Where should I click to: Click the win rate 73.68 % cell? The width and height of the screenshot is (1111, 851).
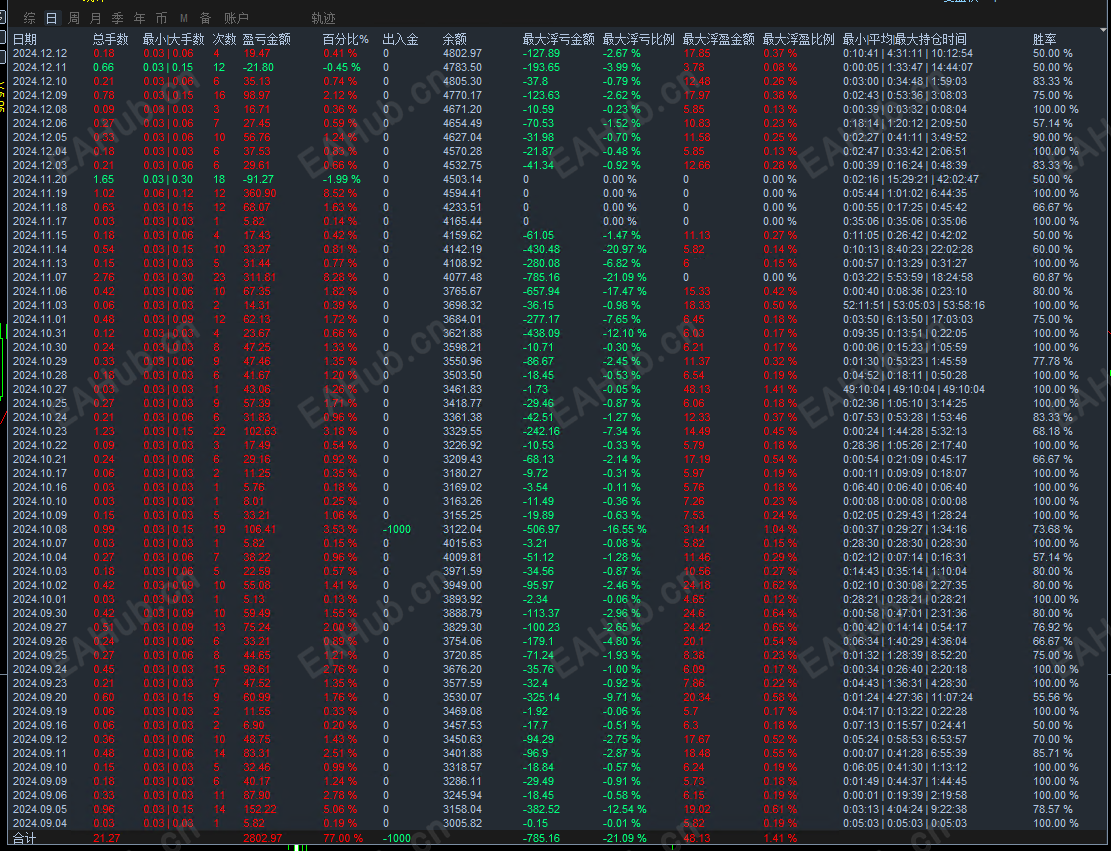(x=1052, y=529)
